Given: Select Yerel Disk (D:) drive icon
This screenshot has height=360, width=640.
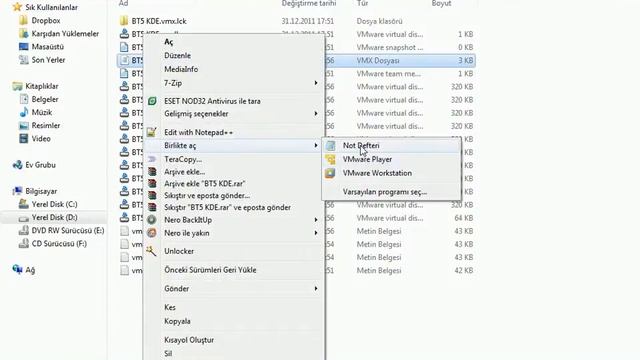Looking at the screenshot, I should click(24, 218).
